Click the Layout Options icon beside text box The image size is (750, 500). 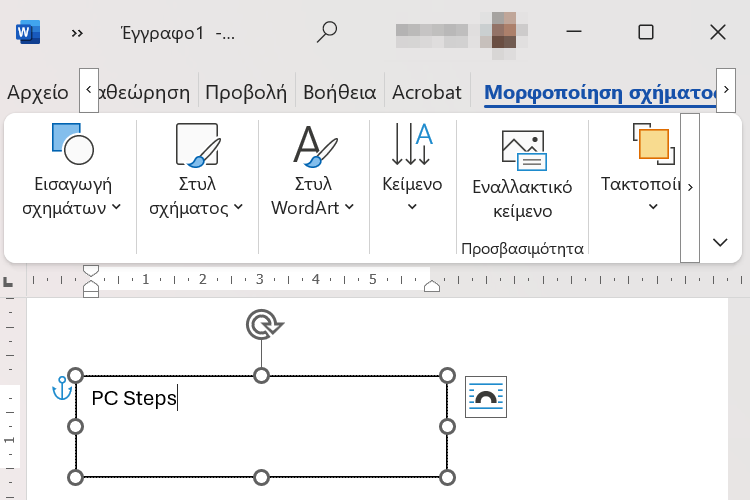[487, 397]
